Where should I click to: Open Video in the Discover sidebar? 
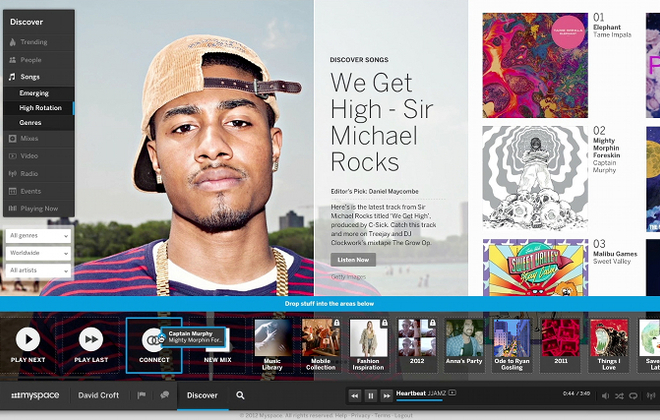39,156
